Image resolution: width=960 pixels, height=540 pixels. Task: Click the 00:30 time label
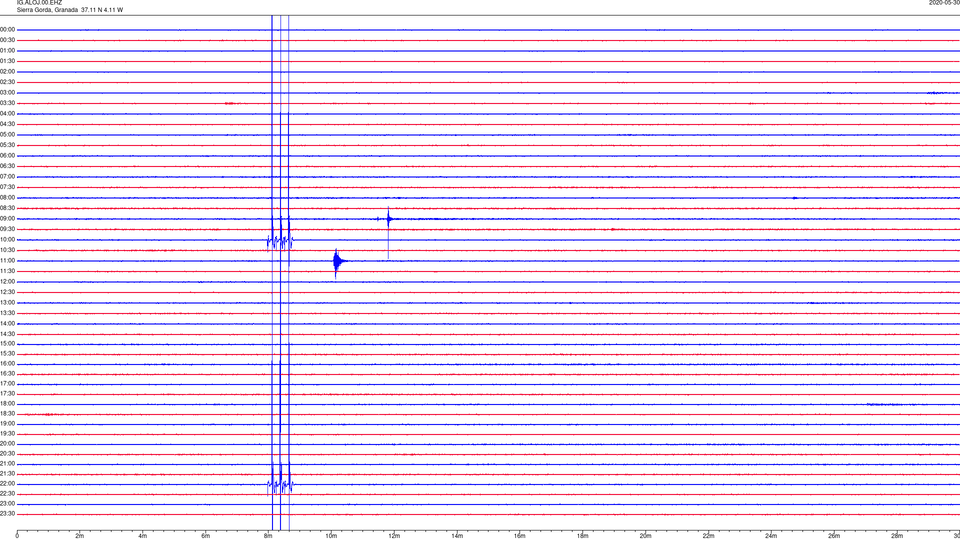coord(8,40)
